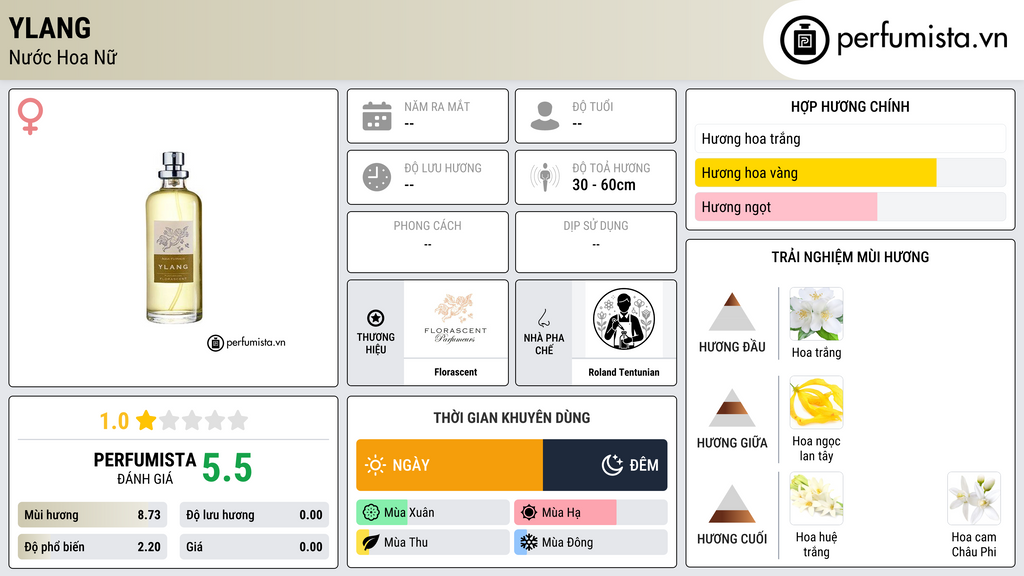
Task: Click the Dịp sử dụng info box
Action: click(596, 242)
